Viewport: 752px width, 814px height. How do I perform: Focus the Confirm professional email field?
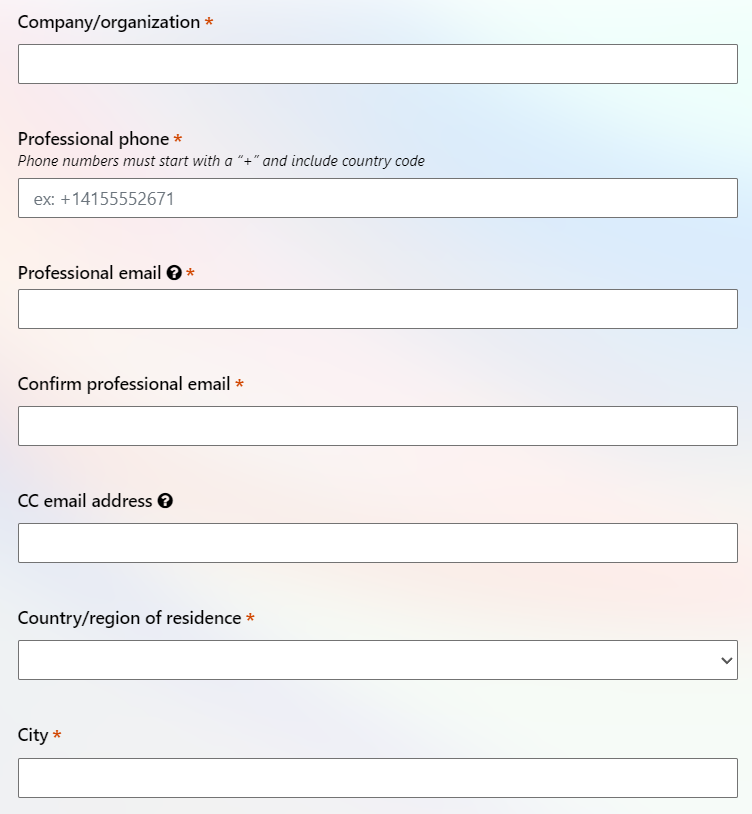click(378, 426)
